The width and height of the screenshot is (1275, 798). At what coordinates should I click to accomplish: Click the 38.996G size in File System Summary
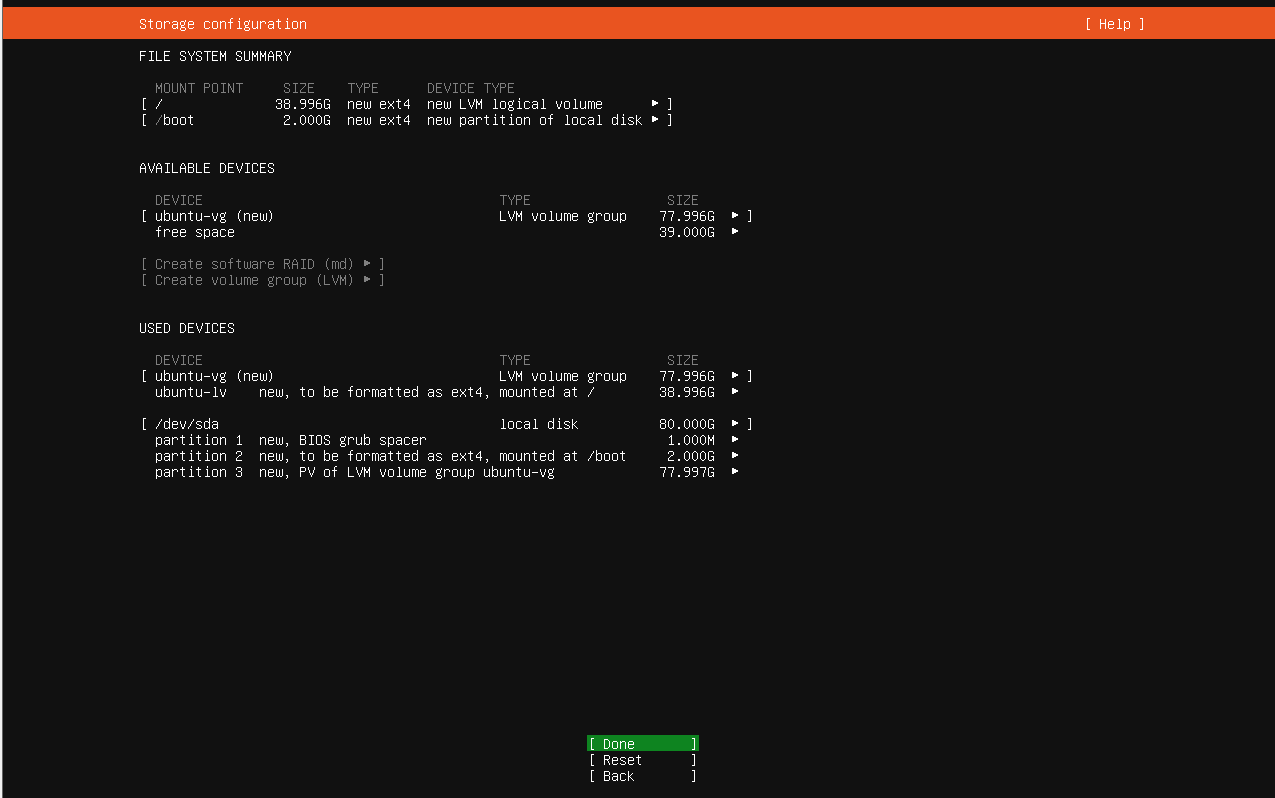(x=303, y=104)
